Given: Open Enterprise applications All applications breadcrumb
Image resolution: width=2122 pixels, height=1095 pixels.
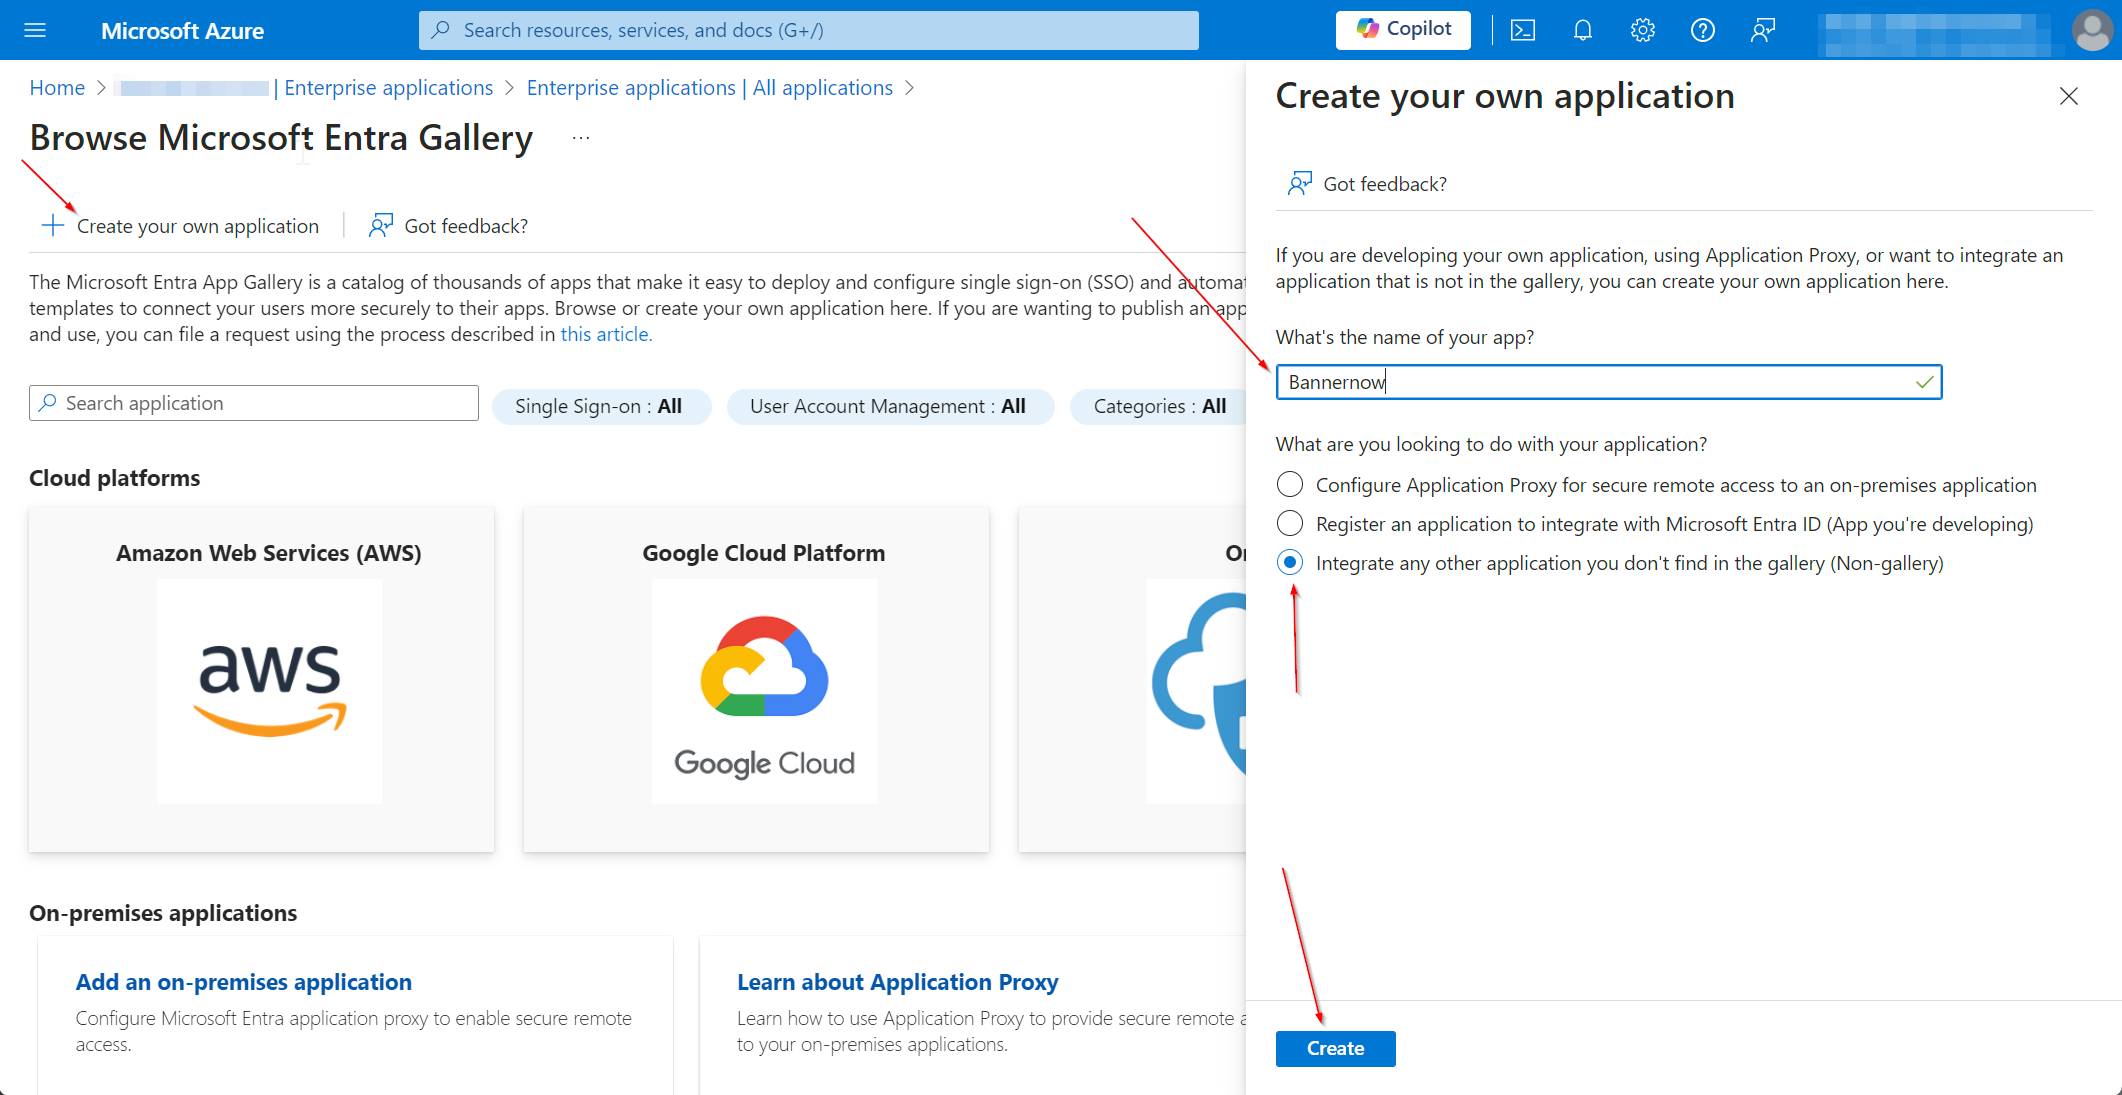Looking at the screenshot, I should 709,88.
